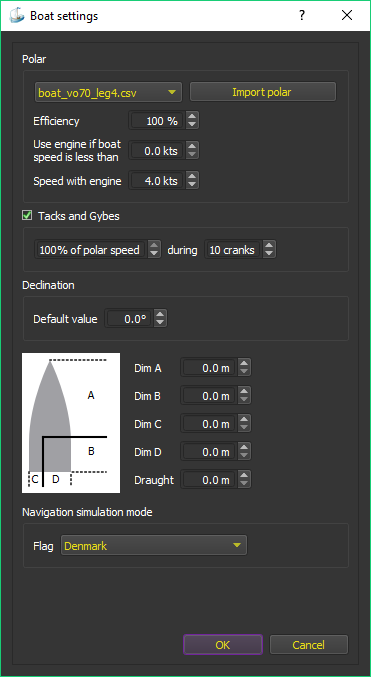371x677 pixels.
Task: Click the Cancel button
Action: click(x=309, y=645)
